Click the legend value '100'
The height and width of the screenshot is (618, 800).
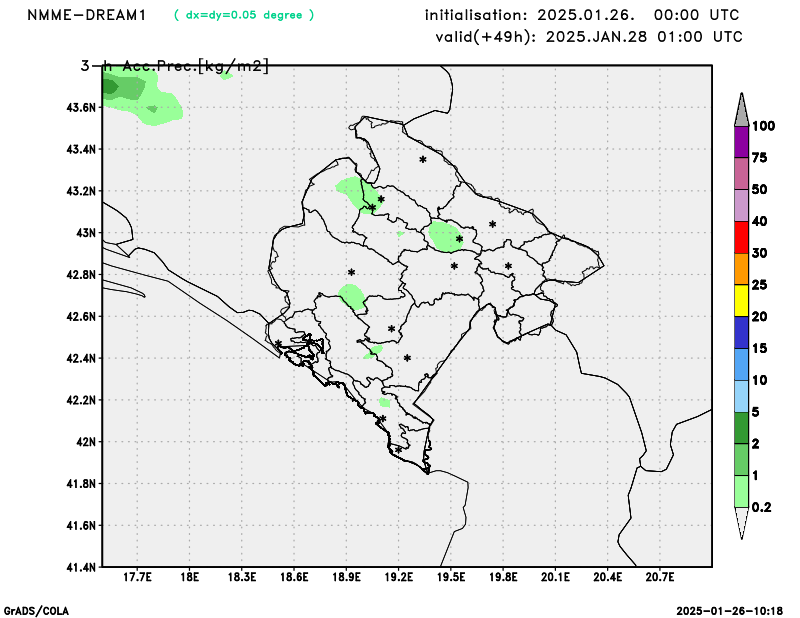click(763, 126)
